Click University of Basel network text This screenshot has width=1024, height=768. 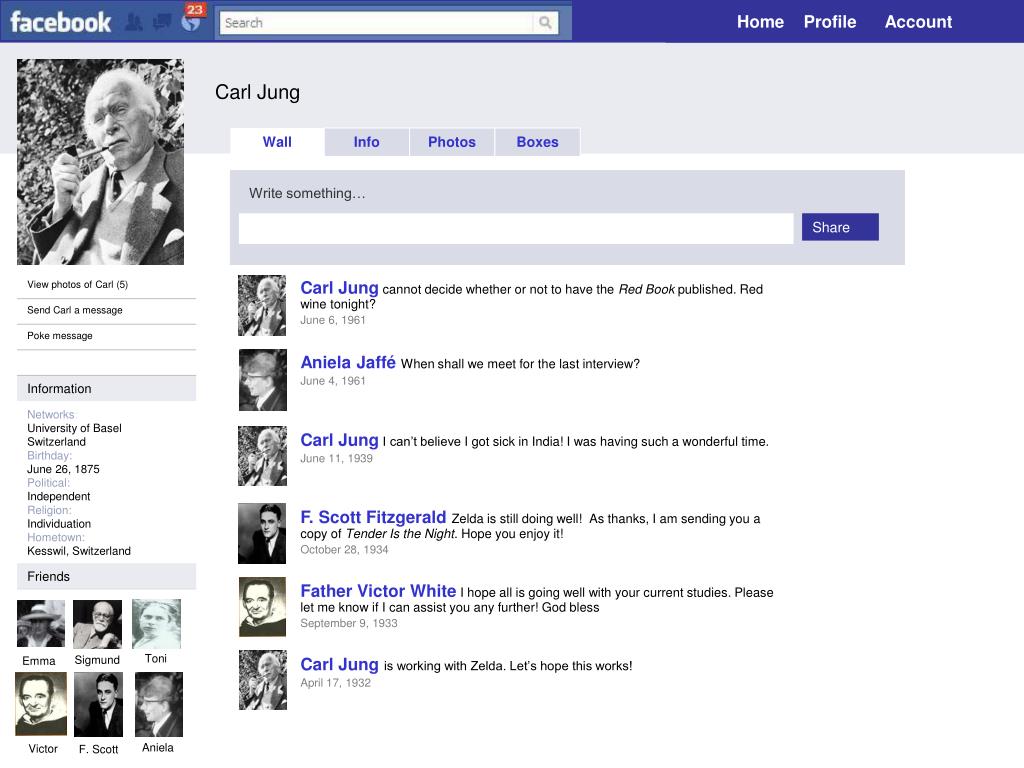(74, 428)
